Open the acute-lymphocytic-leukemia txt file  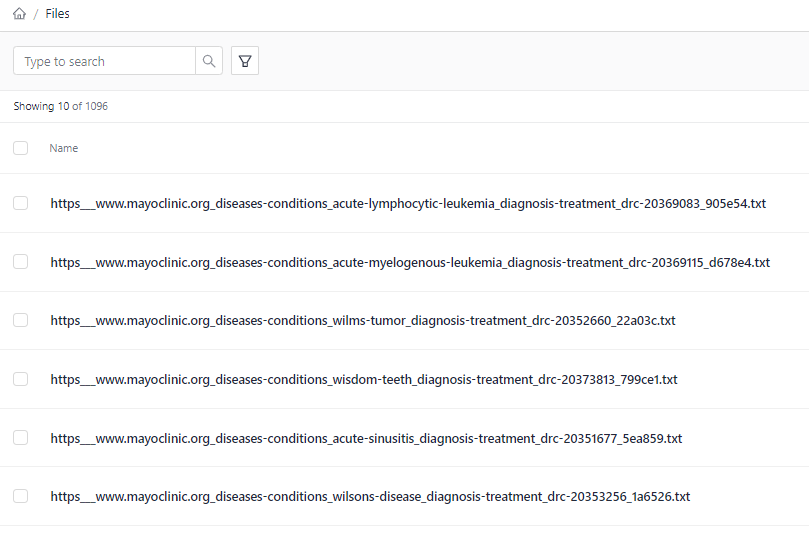[x=408, y=204]
